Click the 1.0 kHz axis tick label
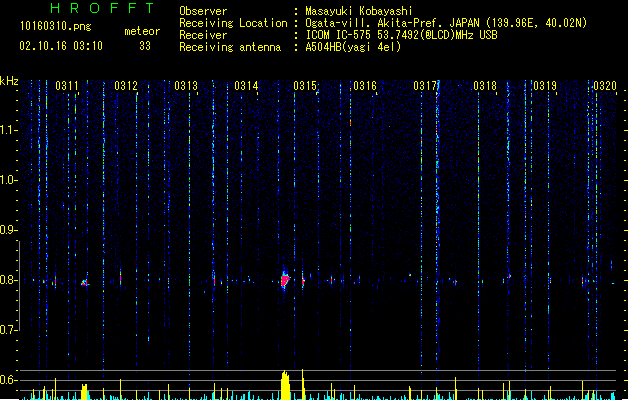The width and height of the screenshot is (629, 400). [x=8, y=180]
